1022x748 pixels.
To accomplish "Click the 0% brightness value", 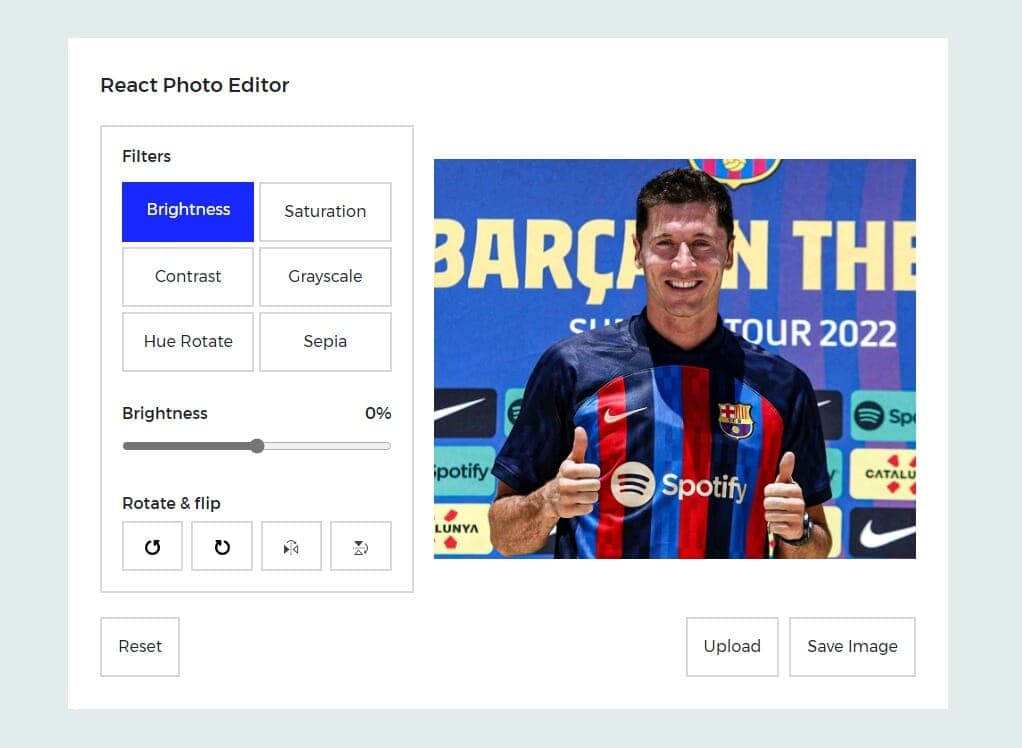I will [378, 413].
